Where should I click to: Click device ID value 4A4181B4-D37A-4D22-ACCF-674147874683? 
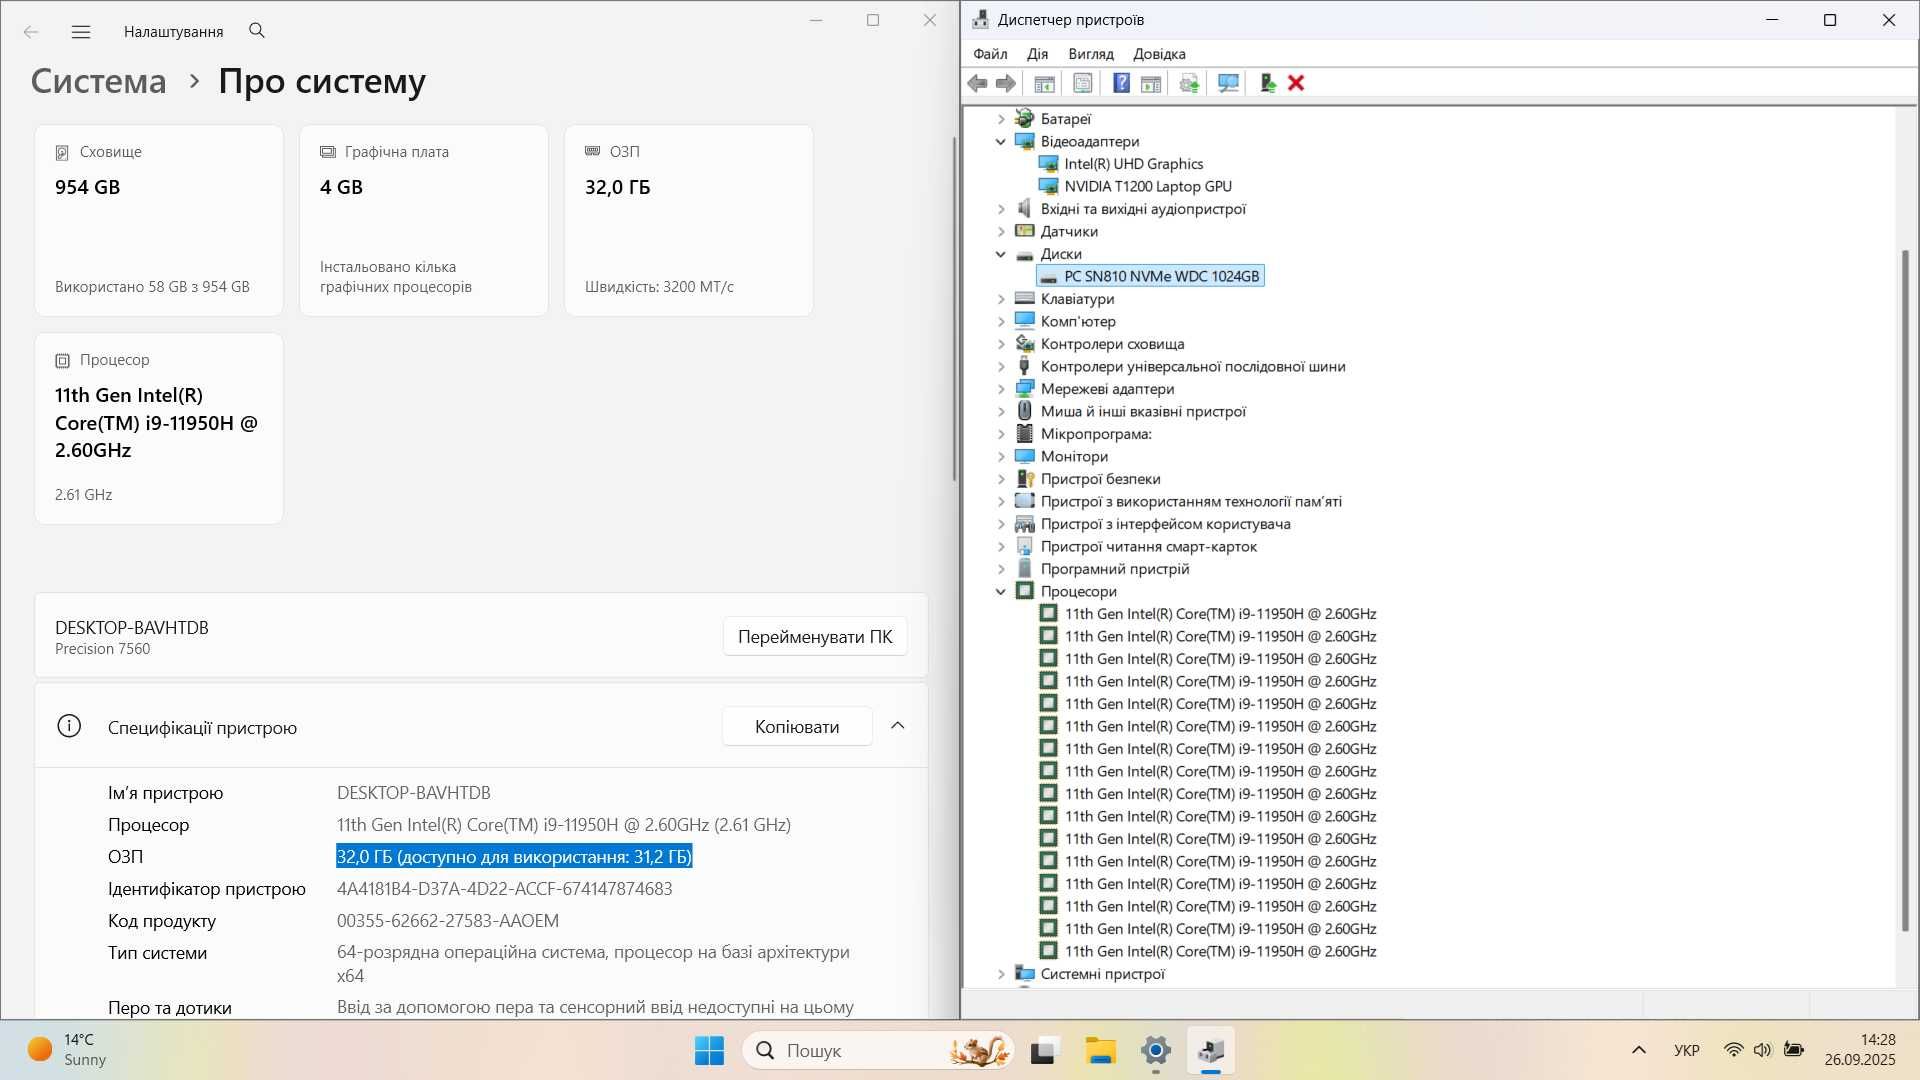coord(504,889)
